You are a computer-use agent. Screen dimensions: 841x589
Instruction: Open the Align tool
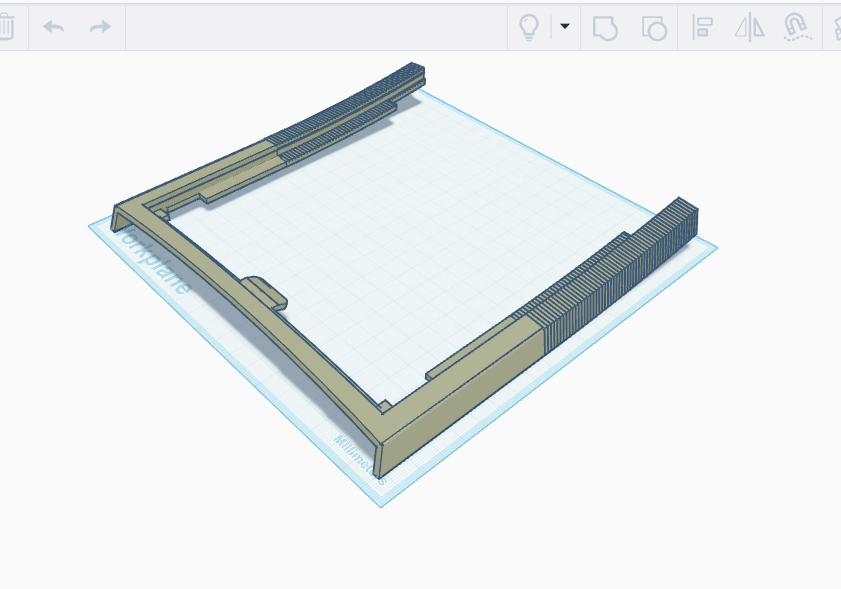click(x=702, y=27)
